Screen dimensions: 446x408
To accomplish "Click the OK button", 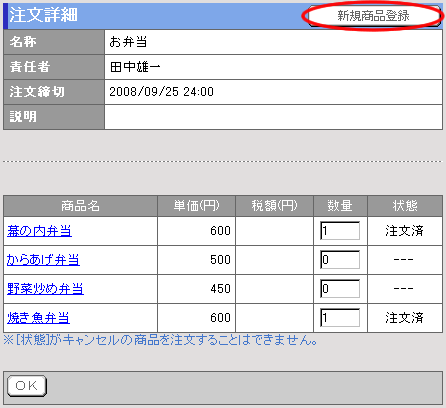I will [x=27, y=386].
